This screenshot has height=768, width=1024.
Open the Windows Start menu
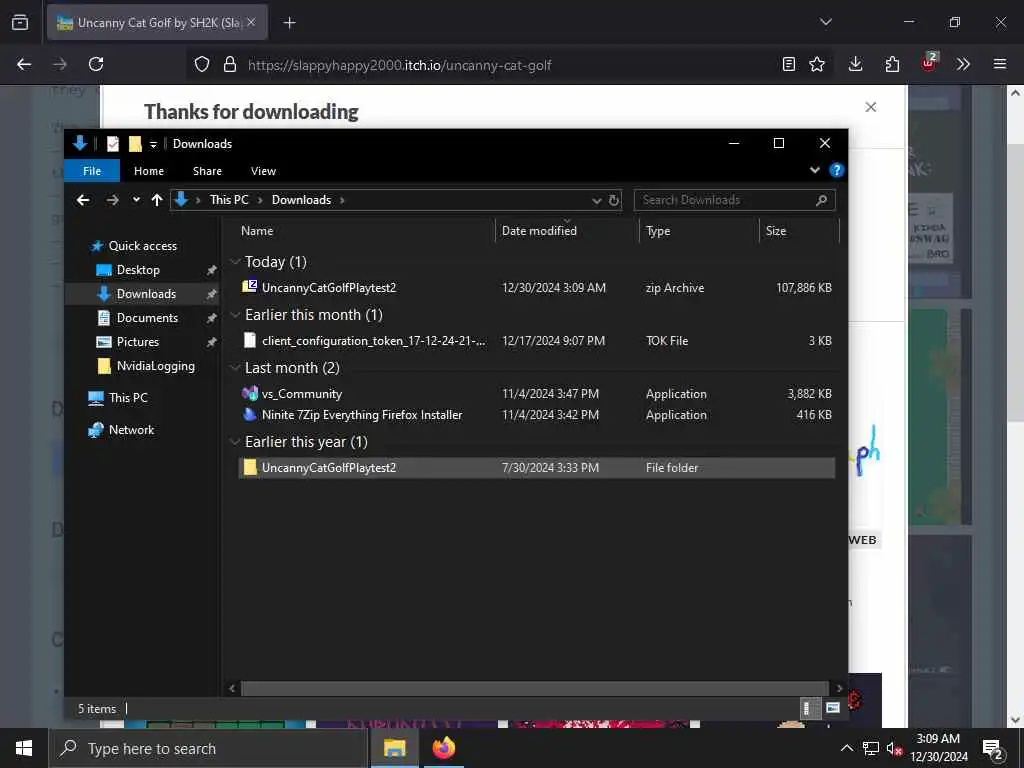pyautogui.click(x=24, y=748)
